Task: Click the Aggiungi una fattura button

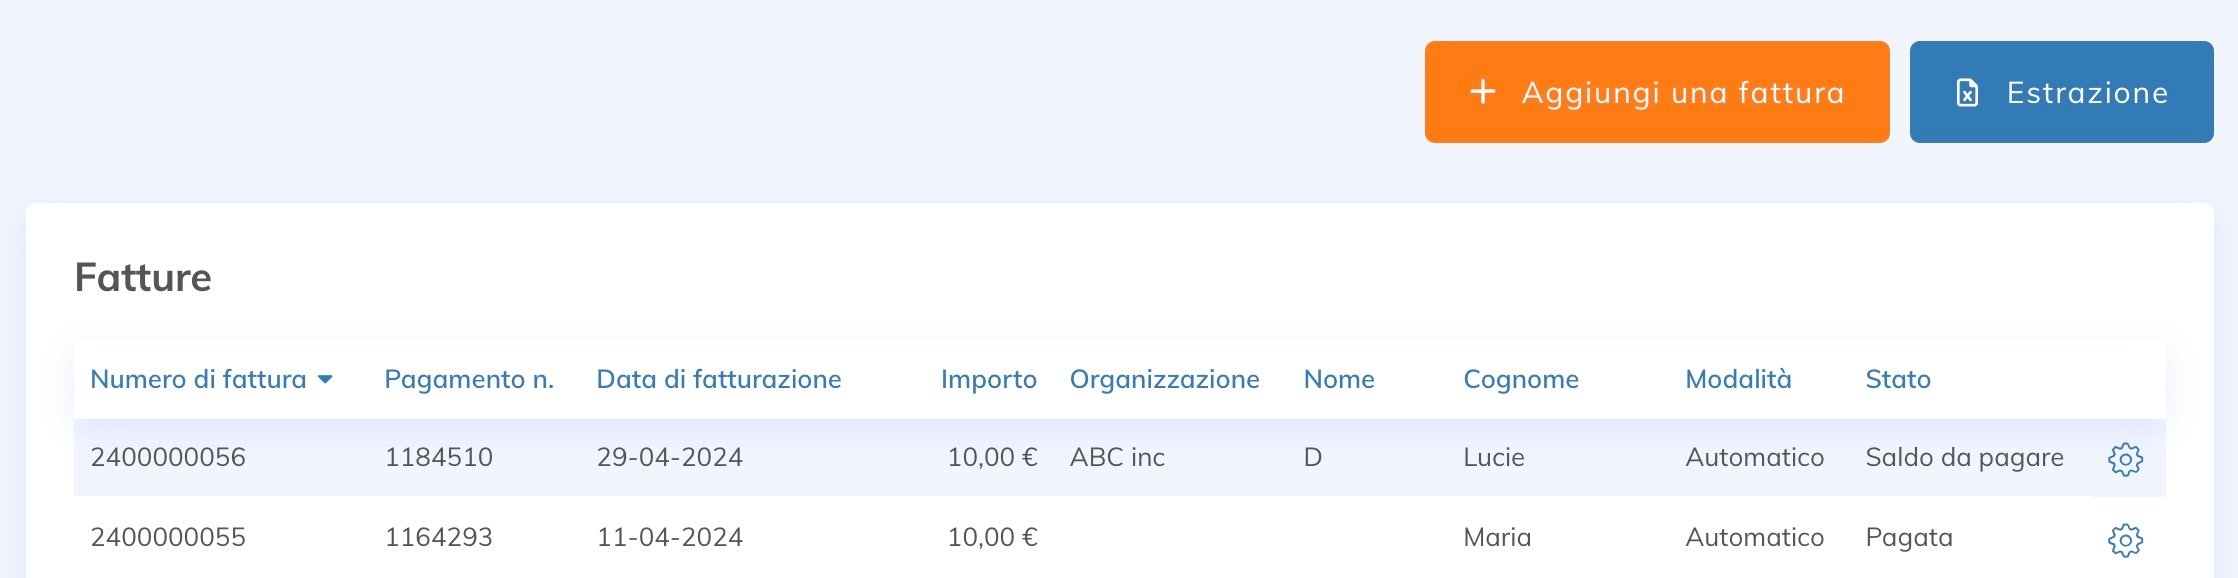Action: pos(1655,91)
